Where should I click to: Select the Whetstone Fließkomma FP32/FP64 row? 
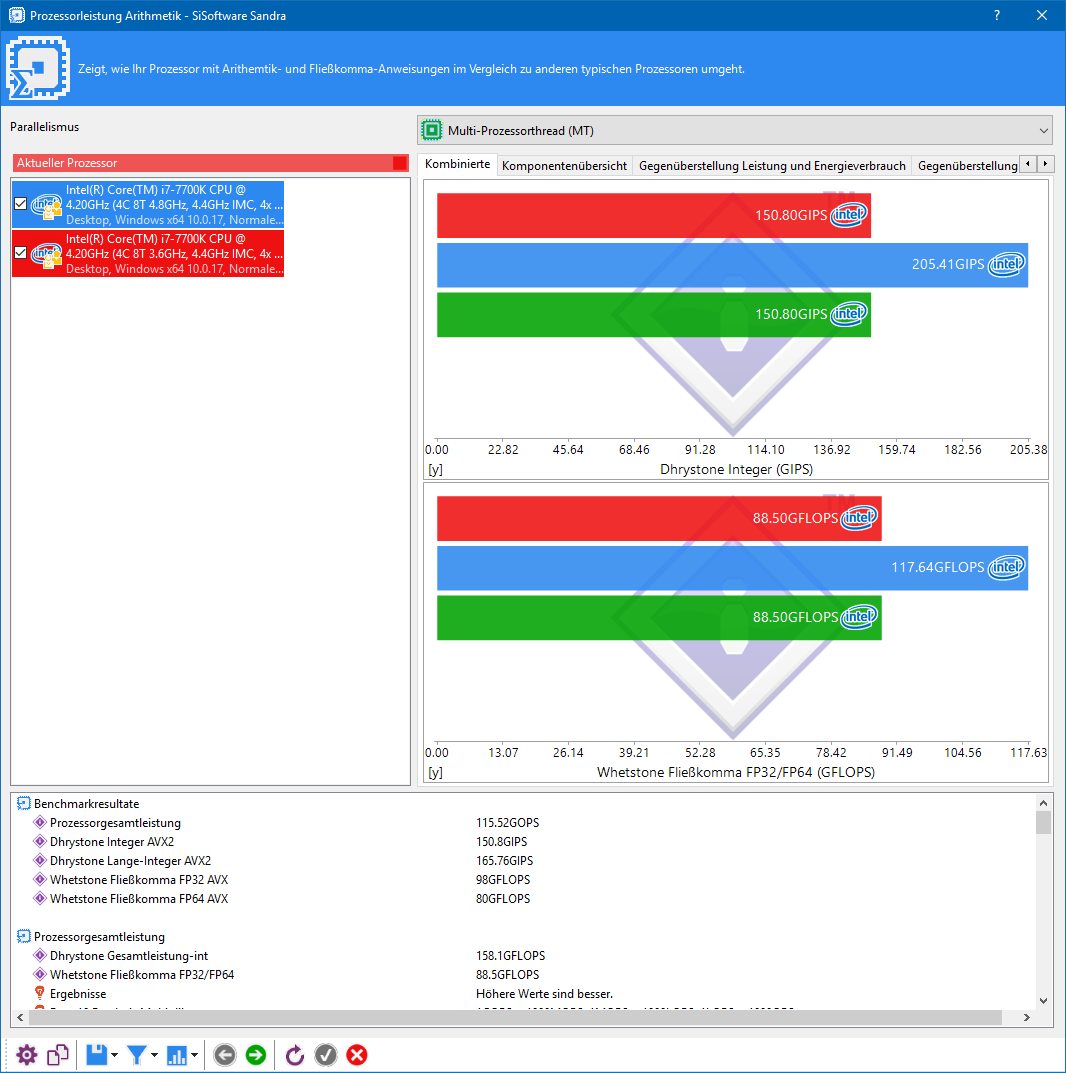[x=523, y=974]
